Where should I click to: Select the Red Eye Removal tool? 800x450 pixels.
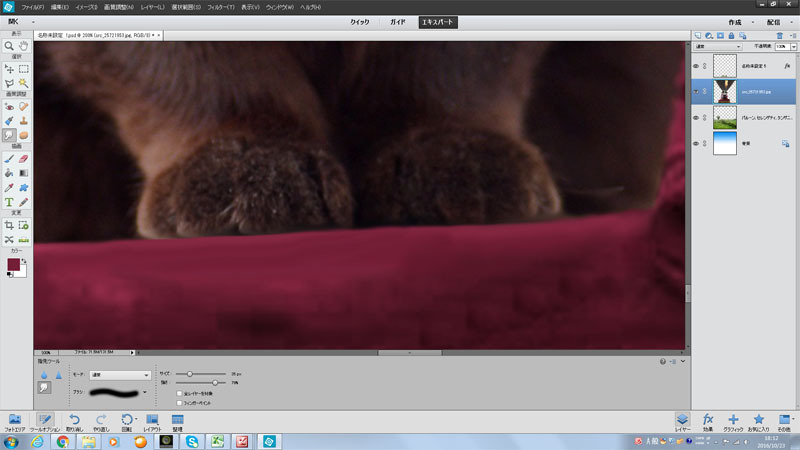pos(9,107)
